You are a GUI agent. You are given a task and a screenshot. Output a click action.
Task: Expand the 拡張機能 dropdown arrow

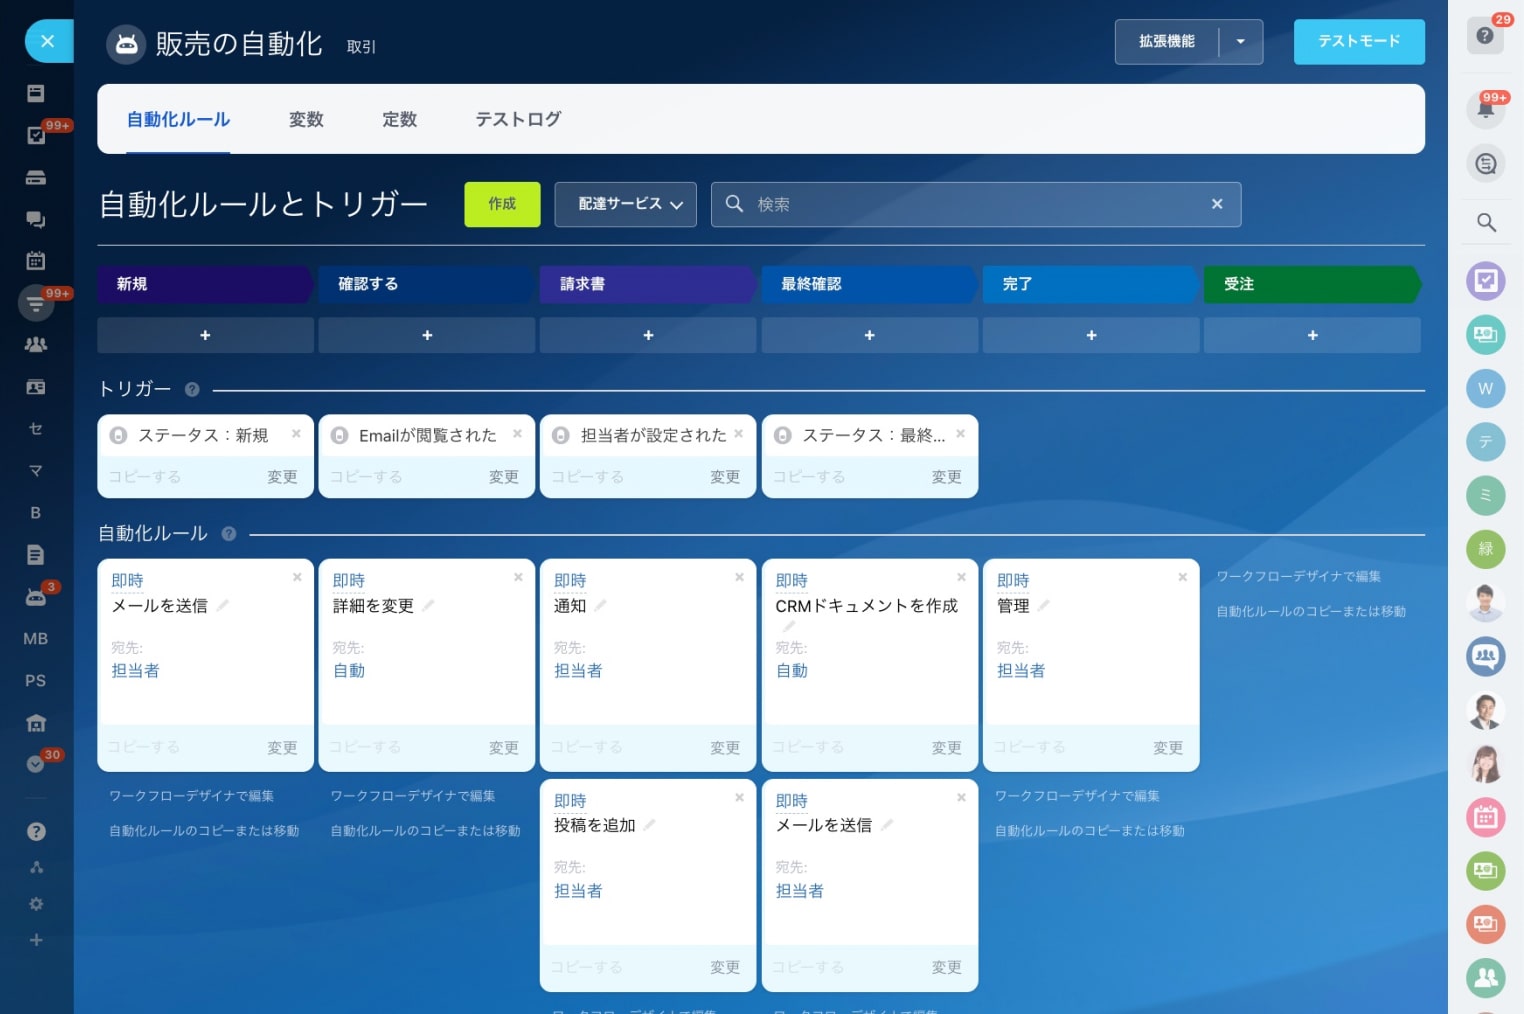[1241, 42]
